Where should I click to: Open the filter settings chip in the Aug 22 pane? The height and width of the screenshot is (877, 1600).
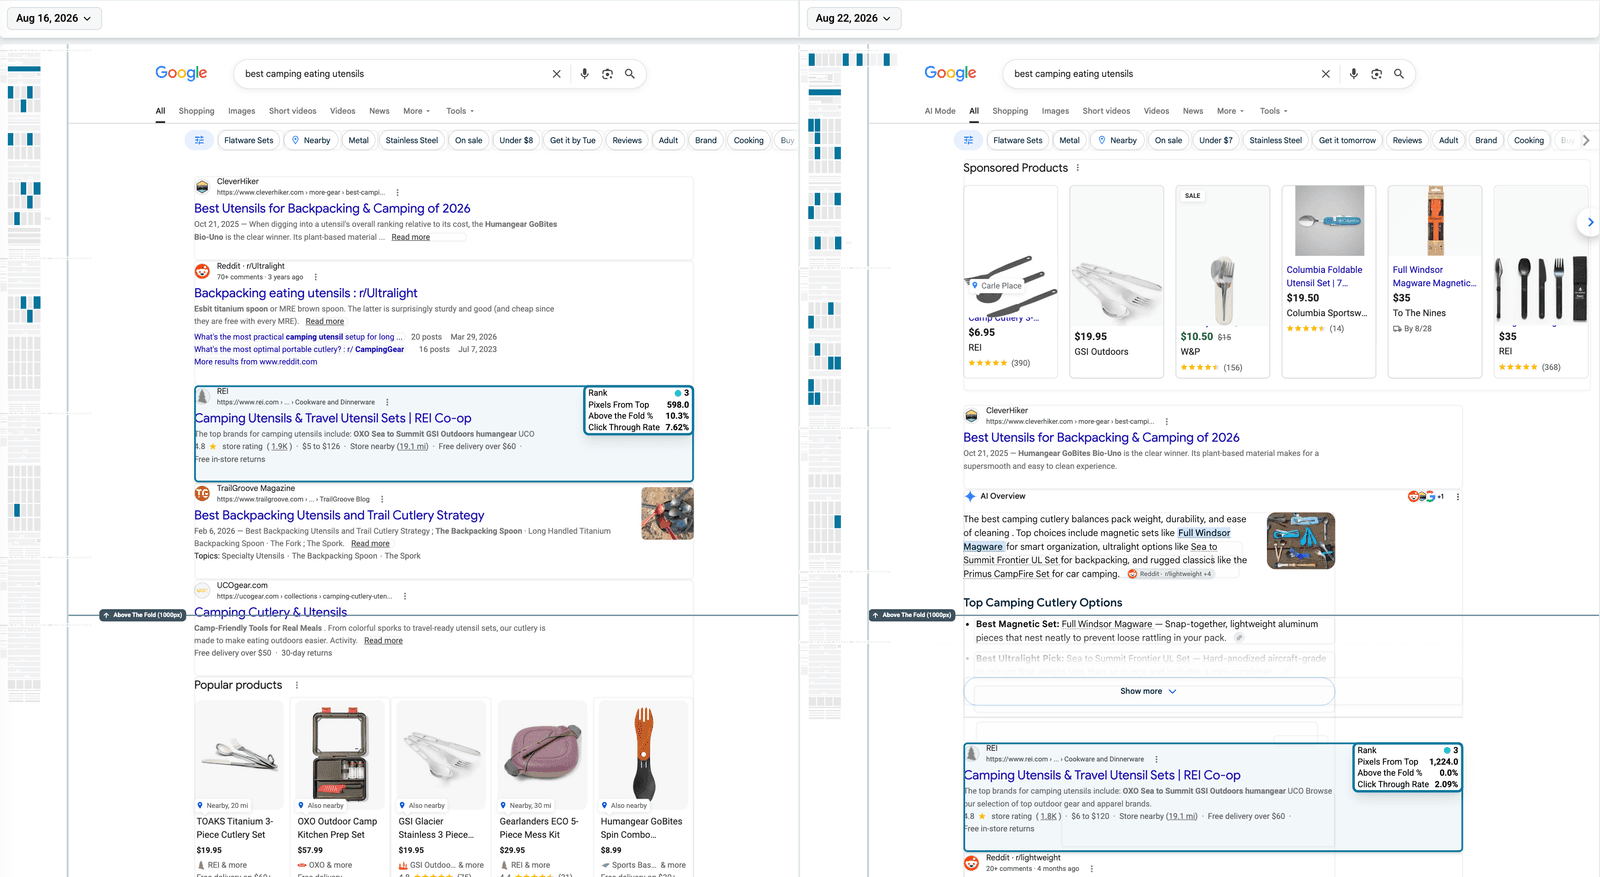click(968, 140)
